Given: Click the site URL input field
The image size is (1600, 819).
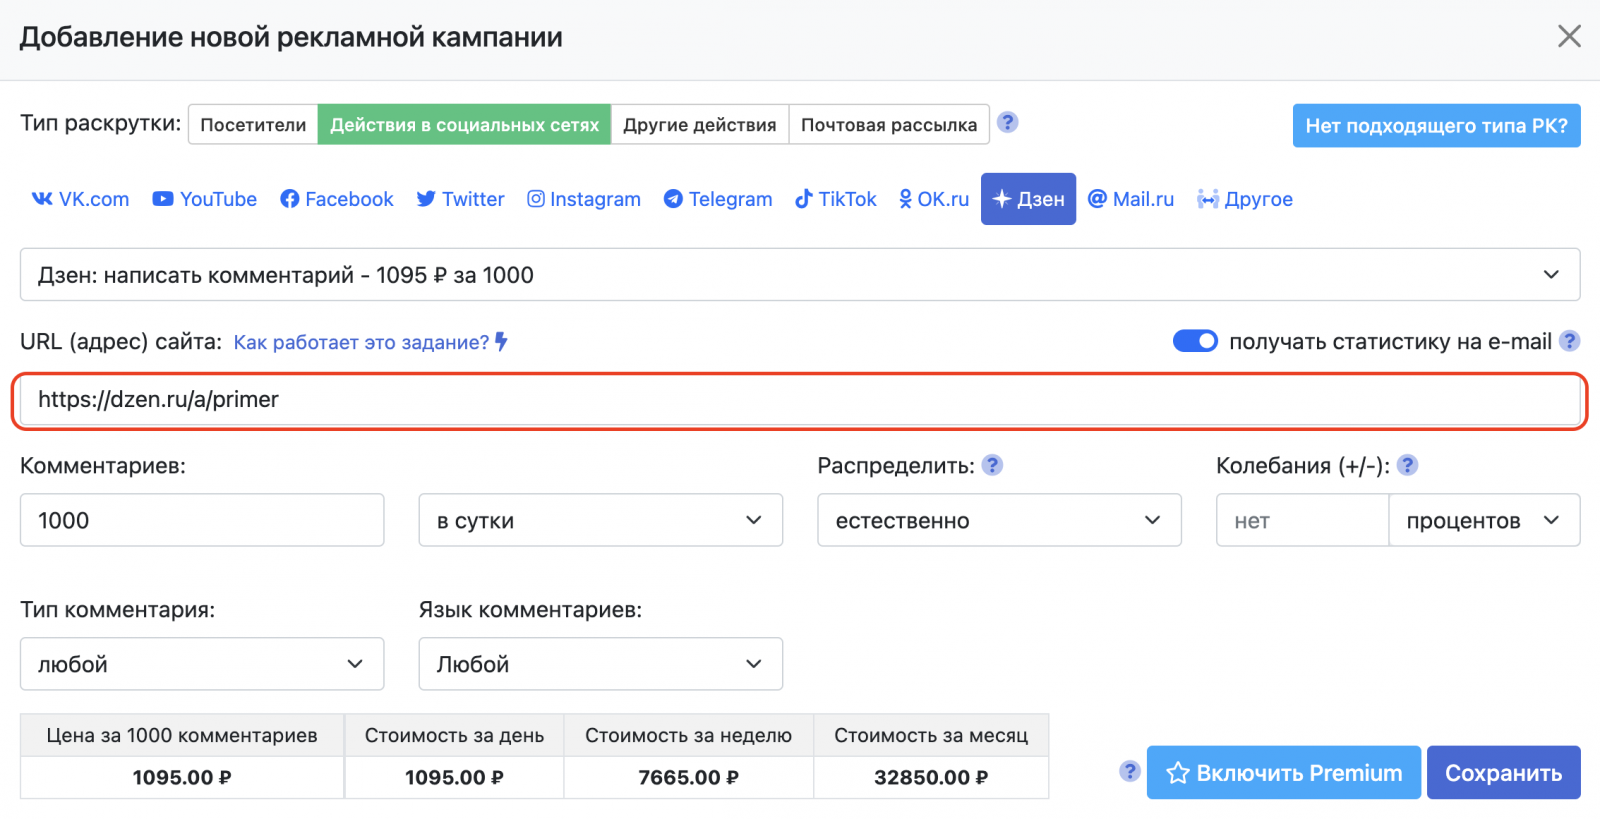Looking at the screenshot, I should point(800,400).
